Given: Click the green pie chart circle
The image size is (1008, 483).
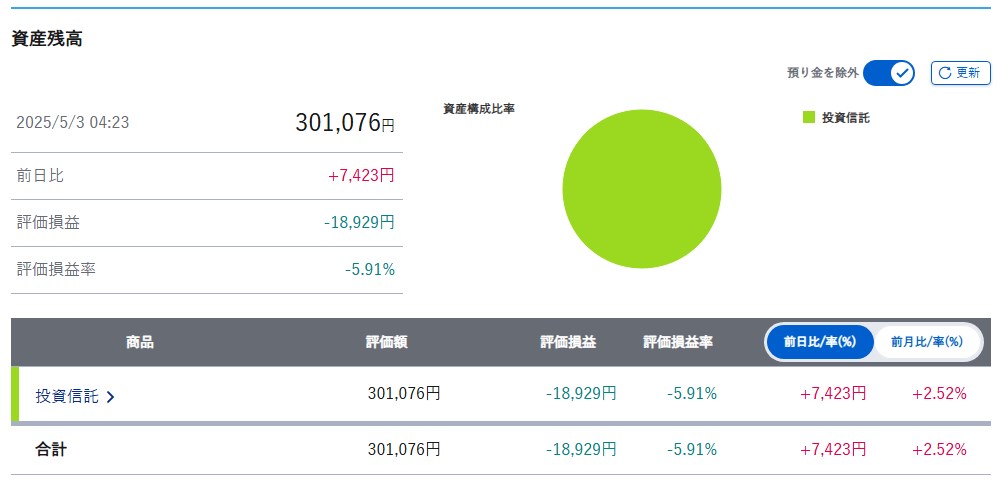Looking at the screenshot, I should [642, 188].
